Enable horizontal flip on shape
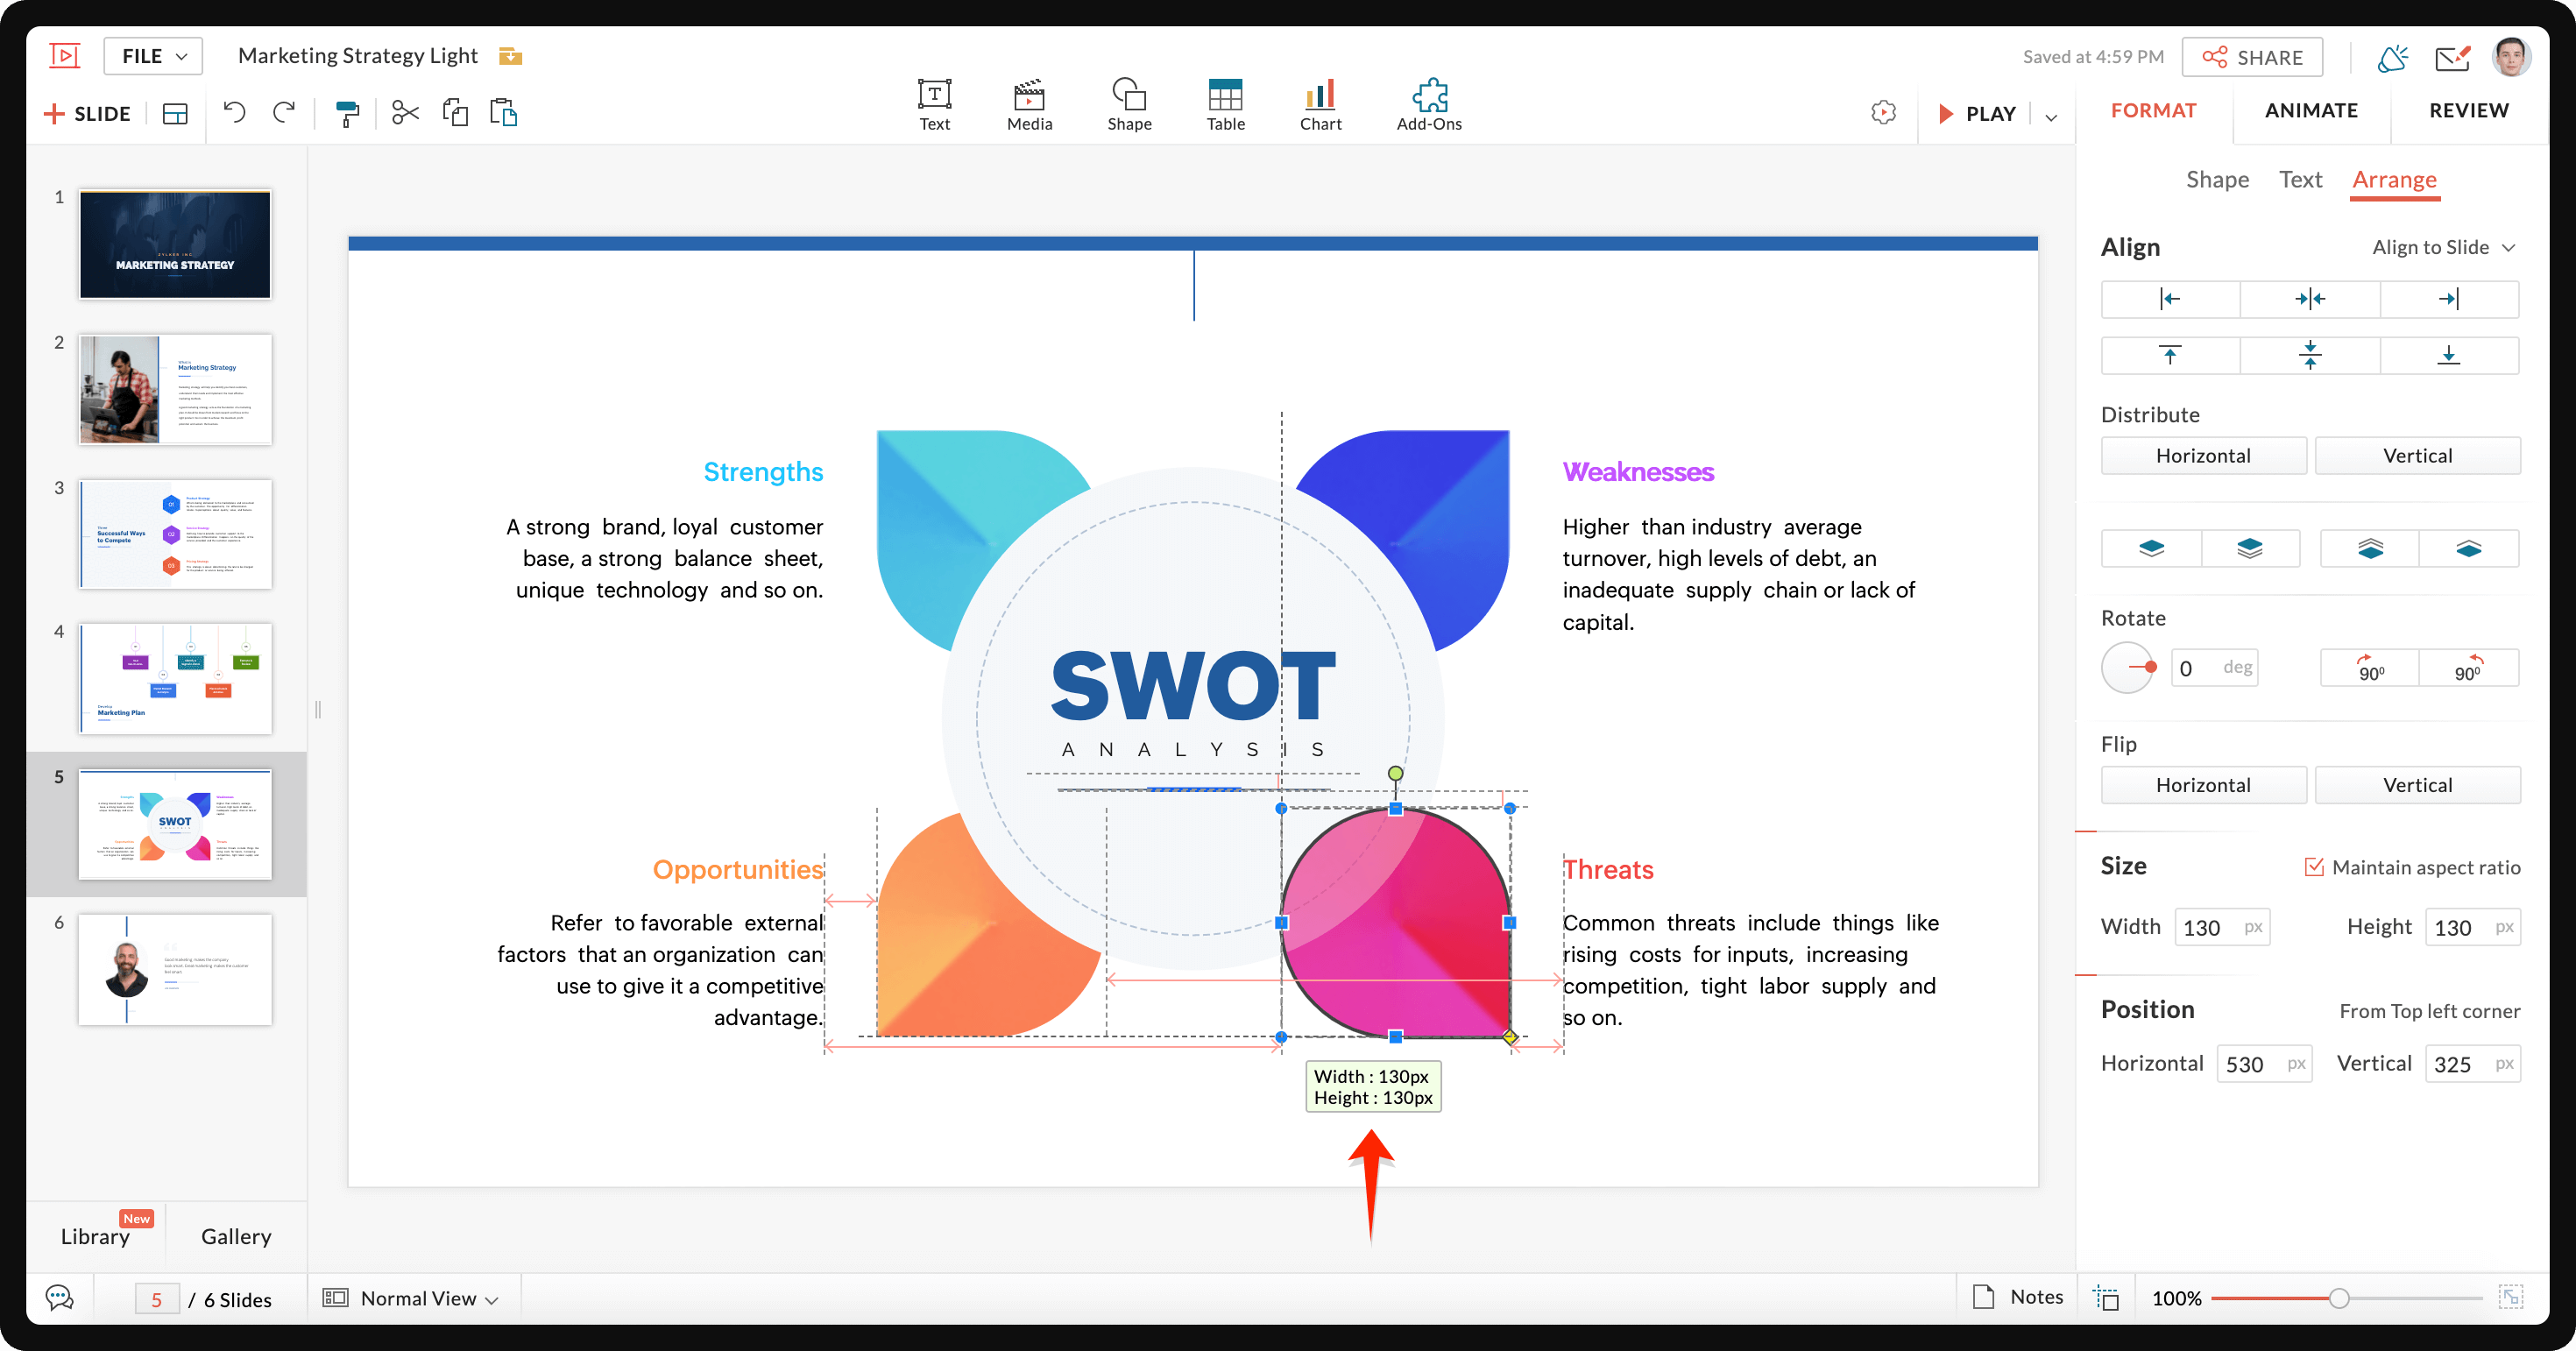The image size is (2576, 1351). coord(2203,783)
